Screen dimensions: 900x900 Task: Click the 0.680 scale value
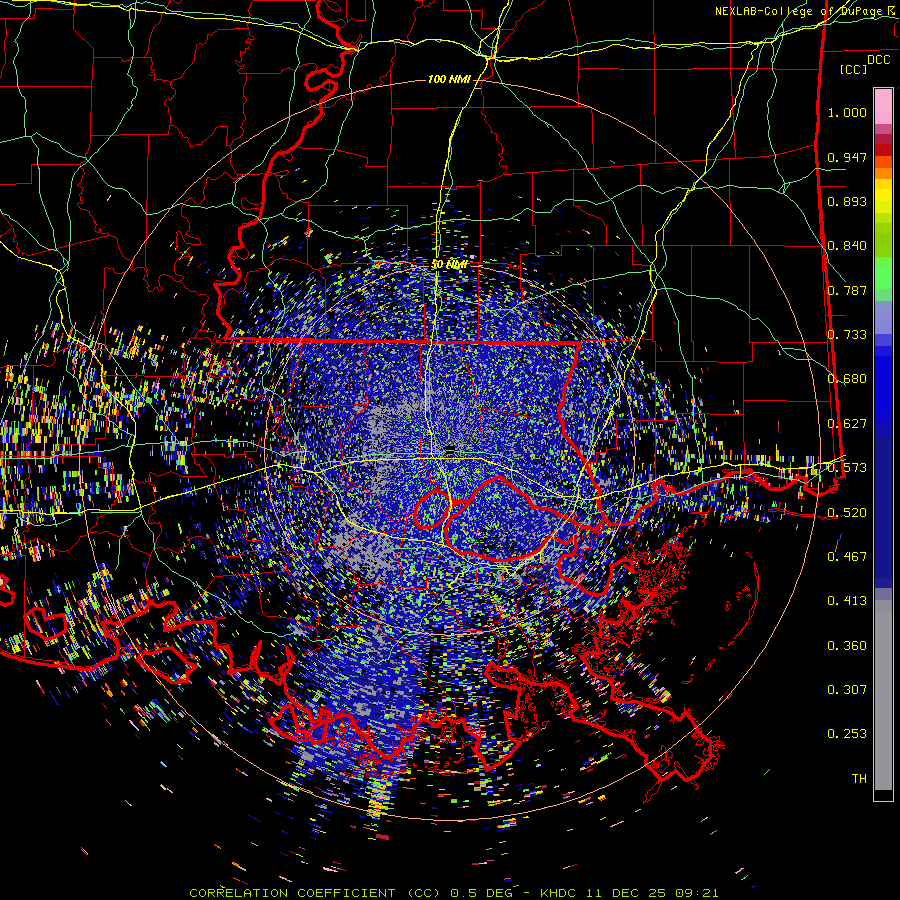coord(847,379)
